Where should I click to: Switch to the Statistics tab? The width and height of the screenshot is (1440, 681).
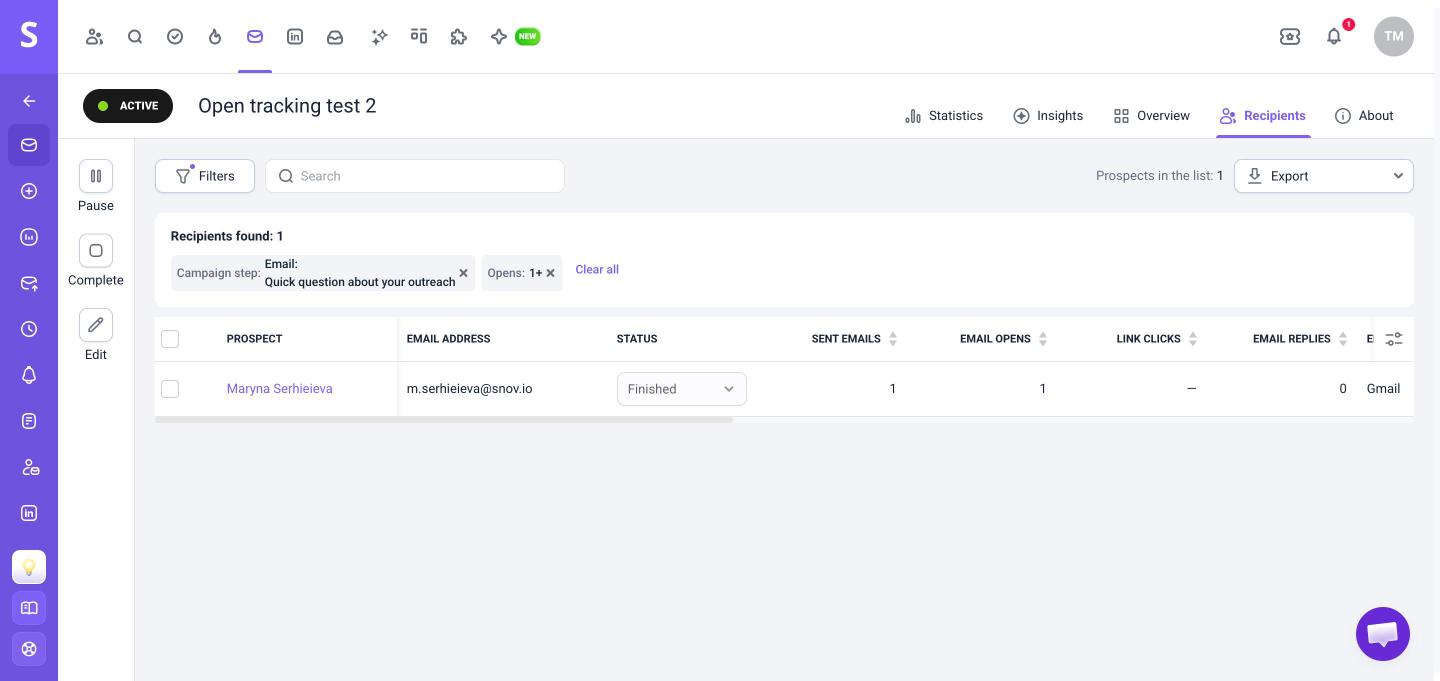tap(944, 116)
